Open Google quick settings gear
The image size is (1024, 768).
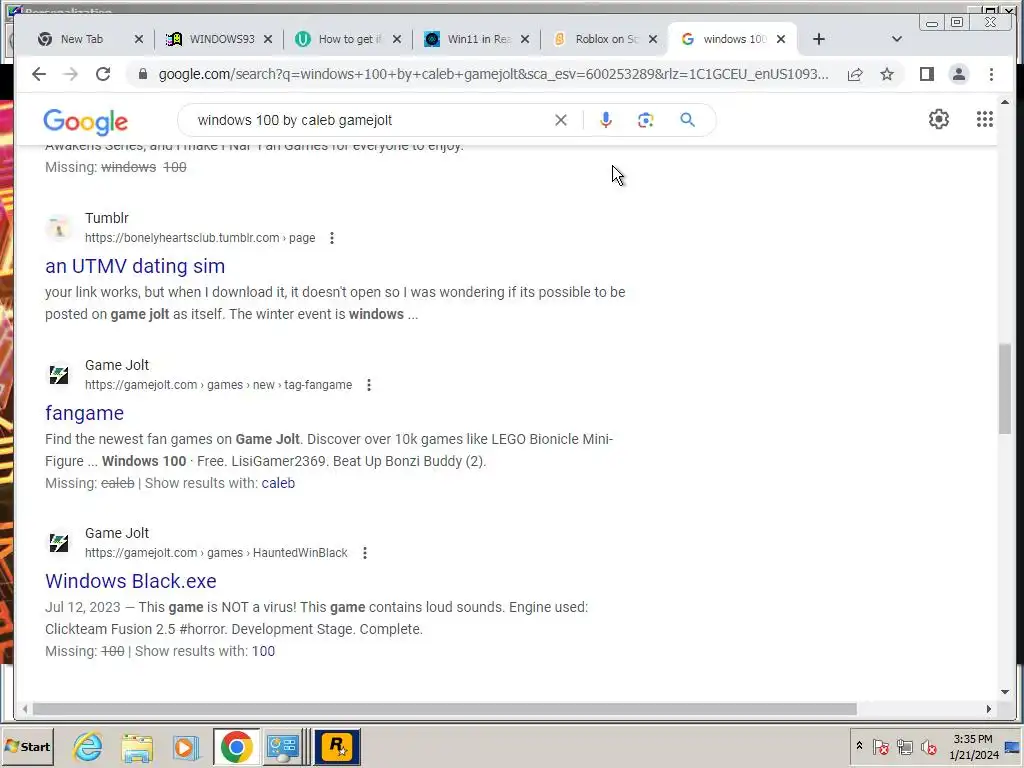click(x=939, y=120)
